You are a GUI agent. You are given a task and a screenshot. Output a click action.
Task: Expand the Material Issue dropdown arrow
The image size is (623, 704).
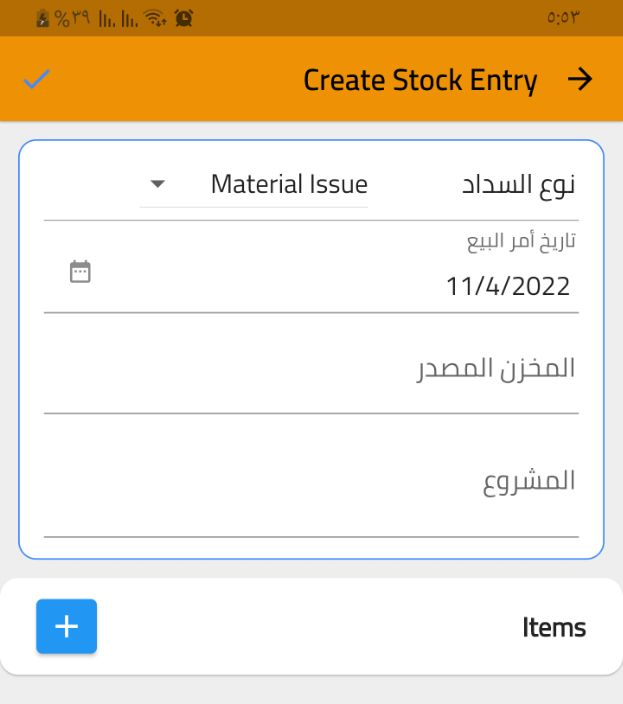[157, 184]
